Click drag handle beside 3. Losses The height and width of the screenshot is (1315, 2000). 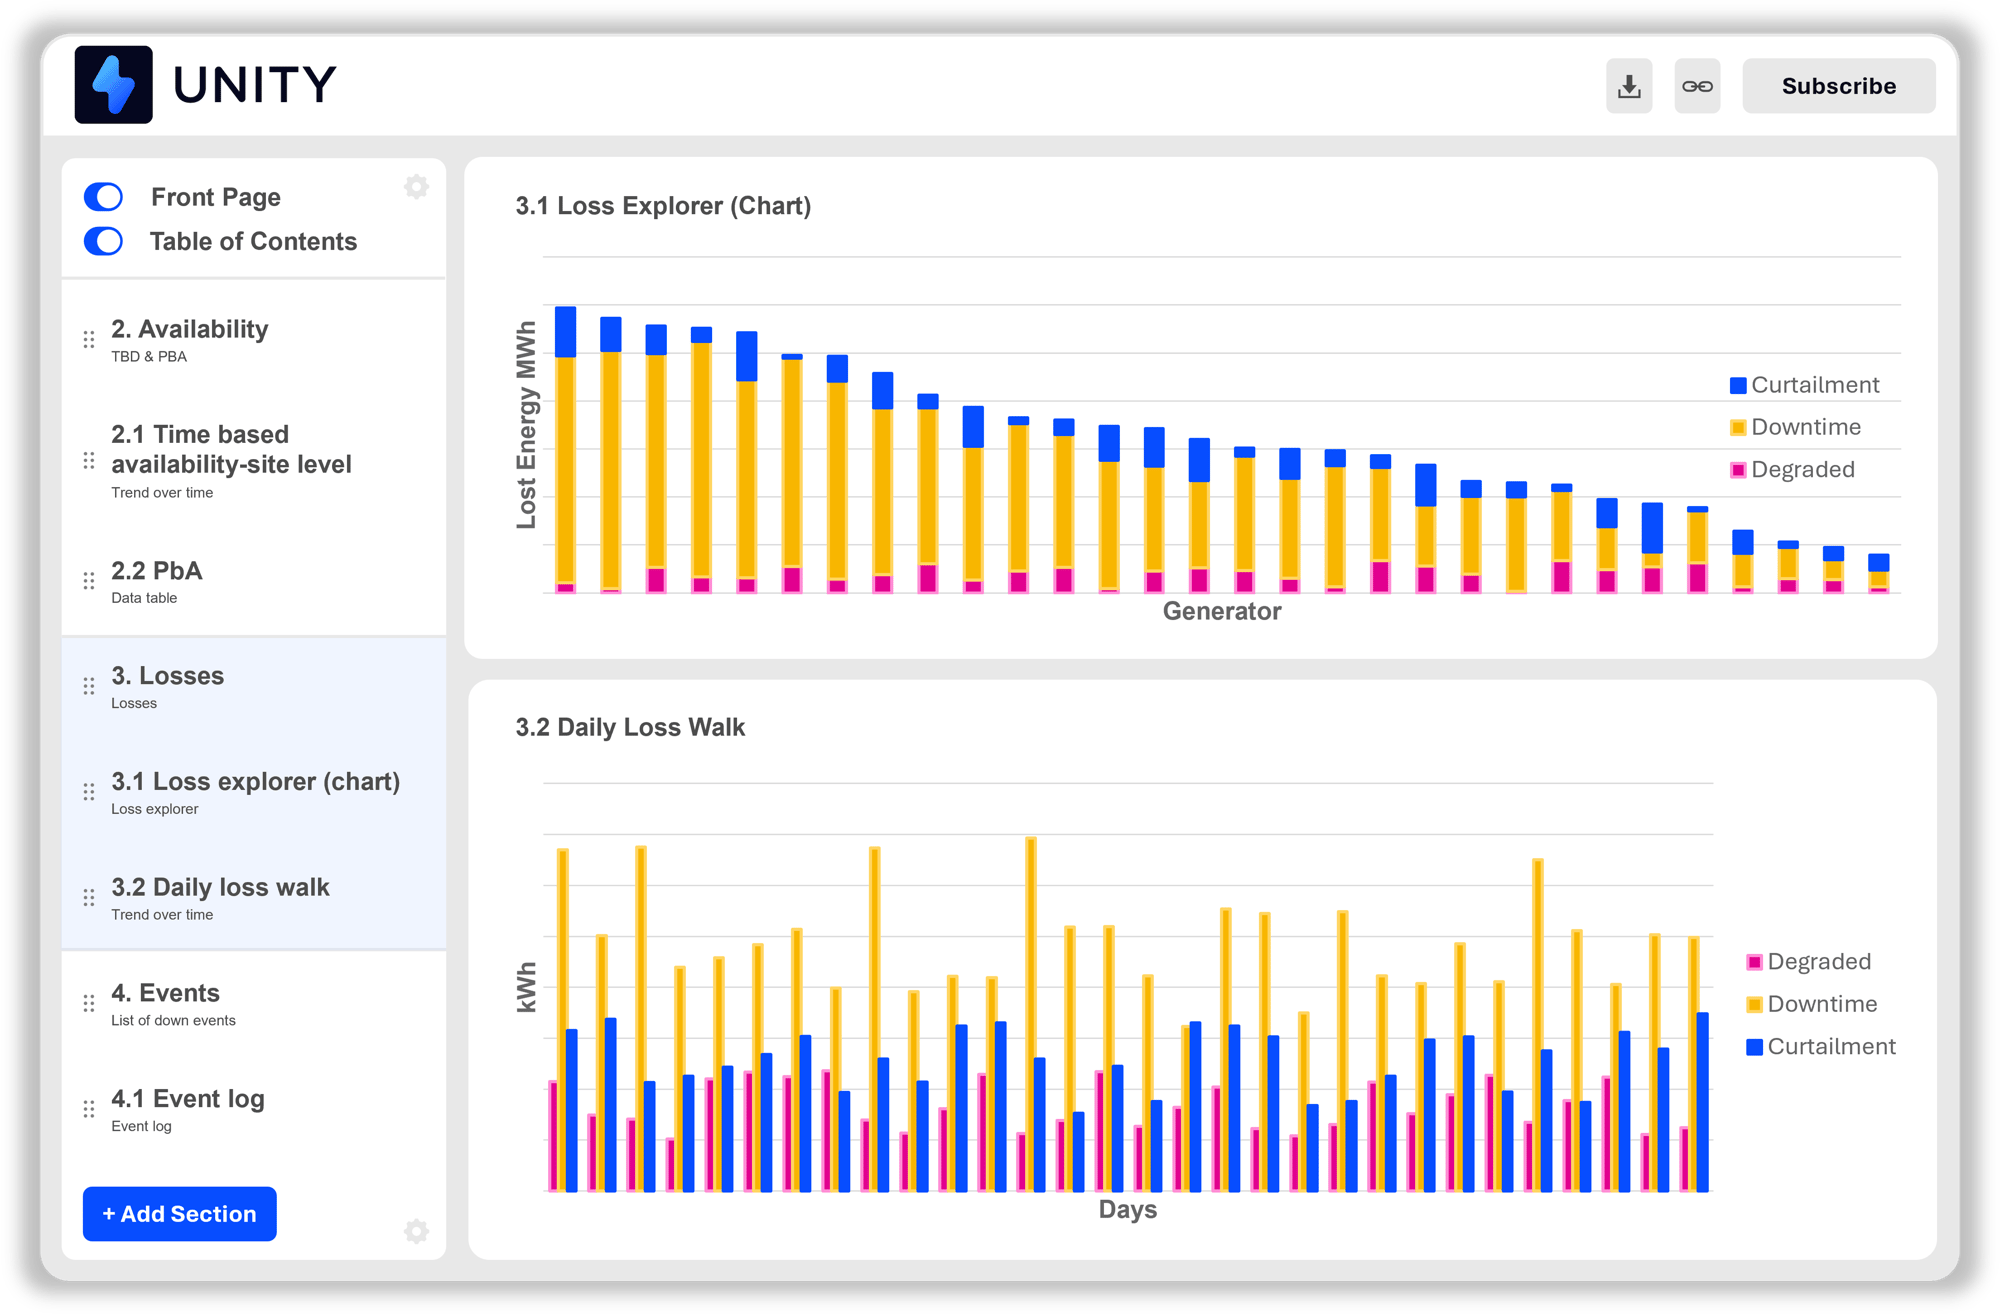tap(89, 686)
